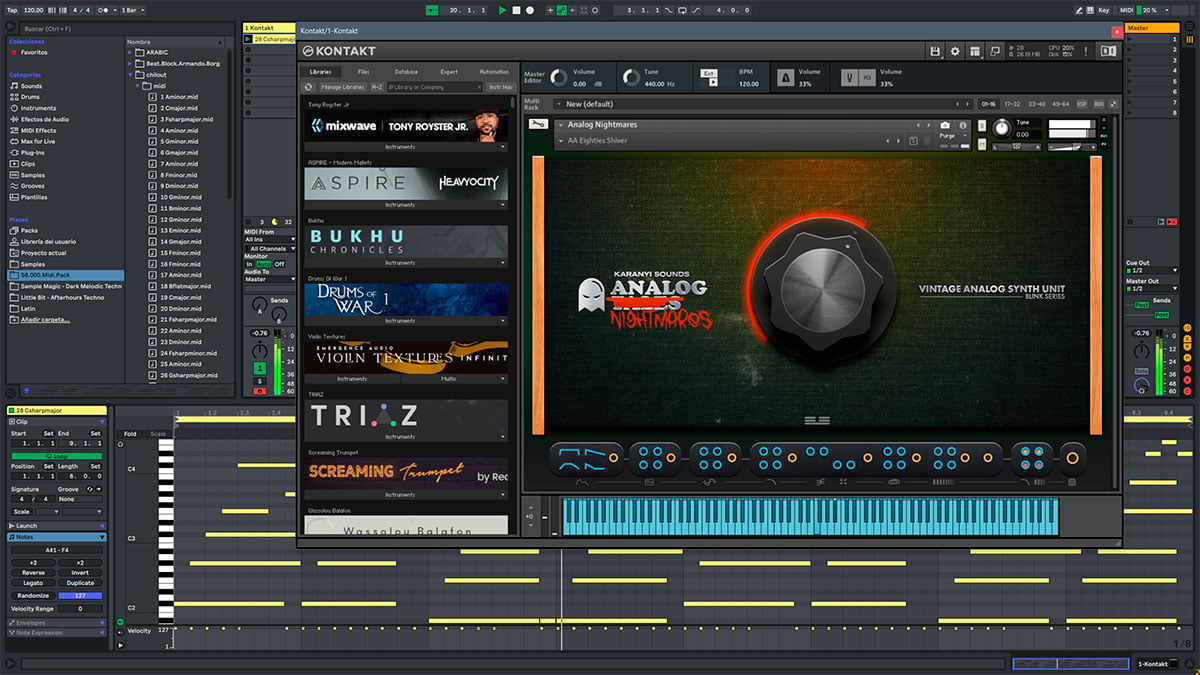The height and width of the screenshot is (675, 1200).
Task: Click the Favoritos red collection tag
Action: 13,52
